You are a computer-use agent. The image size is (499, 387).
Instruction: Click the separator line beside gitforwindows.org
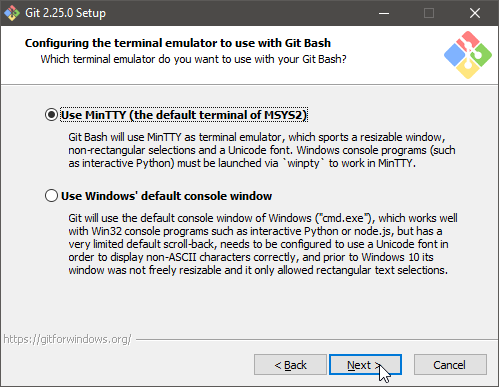coord(317,340)
